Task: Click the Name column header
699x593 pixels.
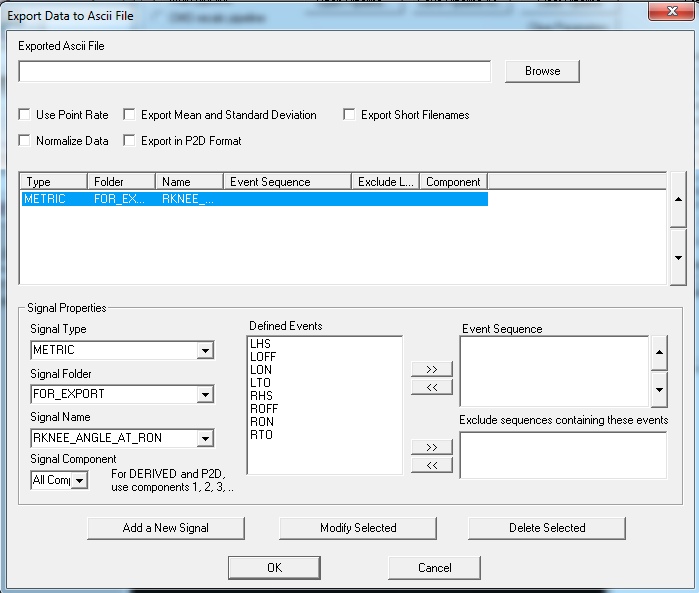Action: click(x=189, y=181)
